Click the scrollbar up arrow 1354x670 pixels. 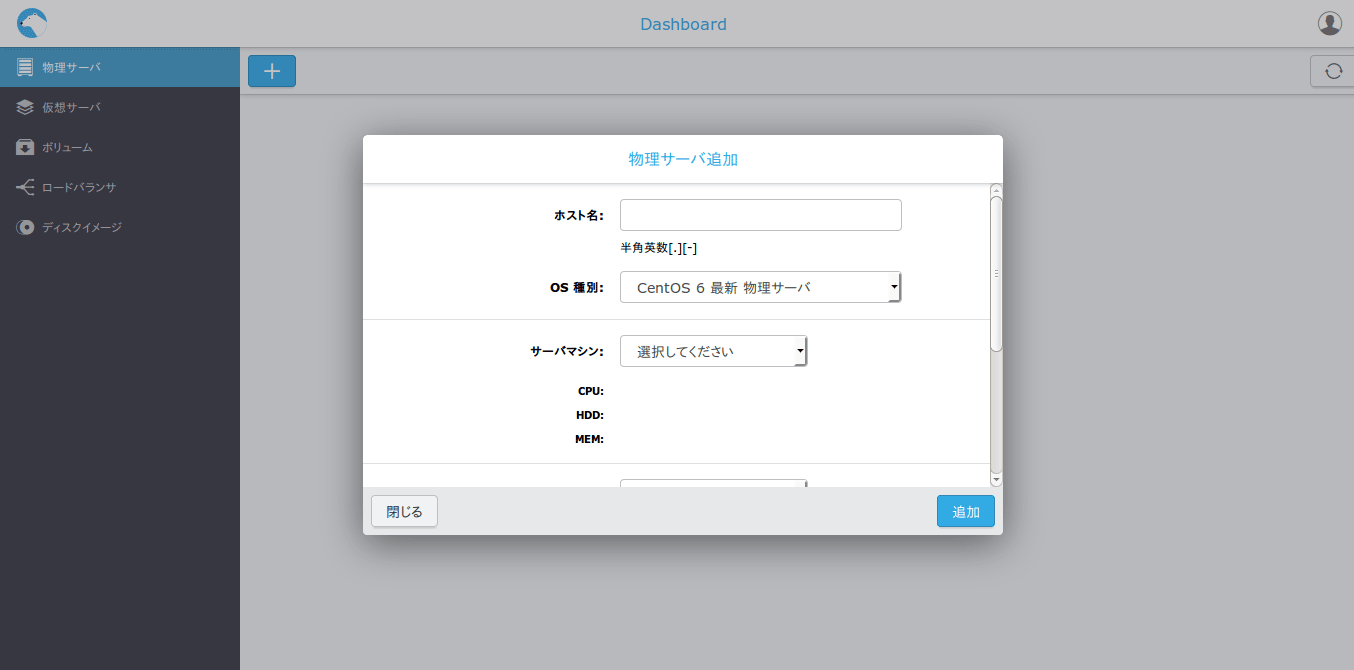point(996,189)
